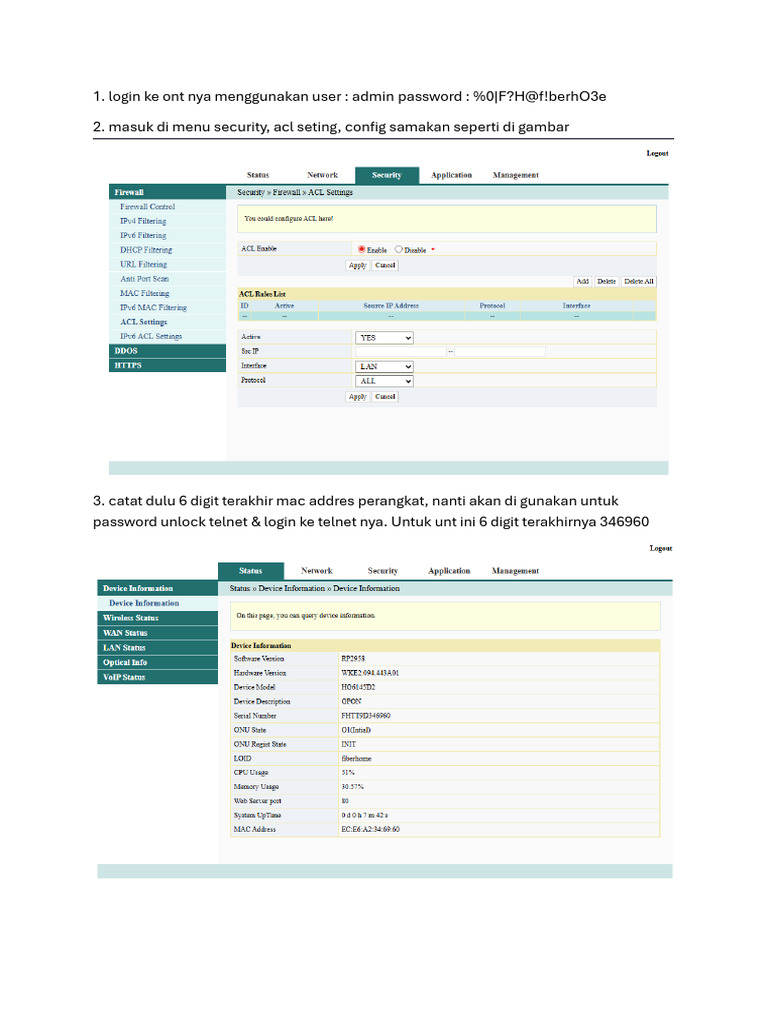Open the Interface LAN dropdown
The height and width of the screenshot is (1024, 768).
(x=385, y=366)
